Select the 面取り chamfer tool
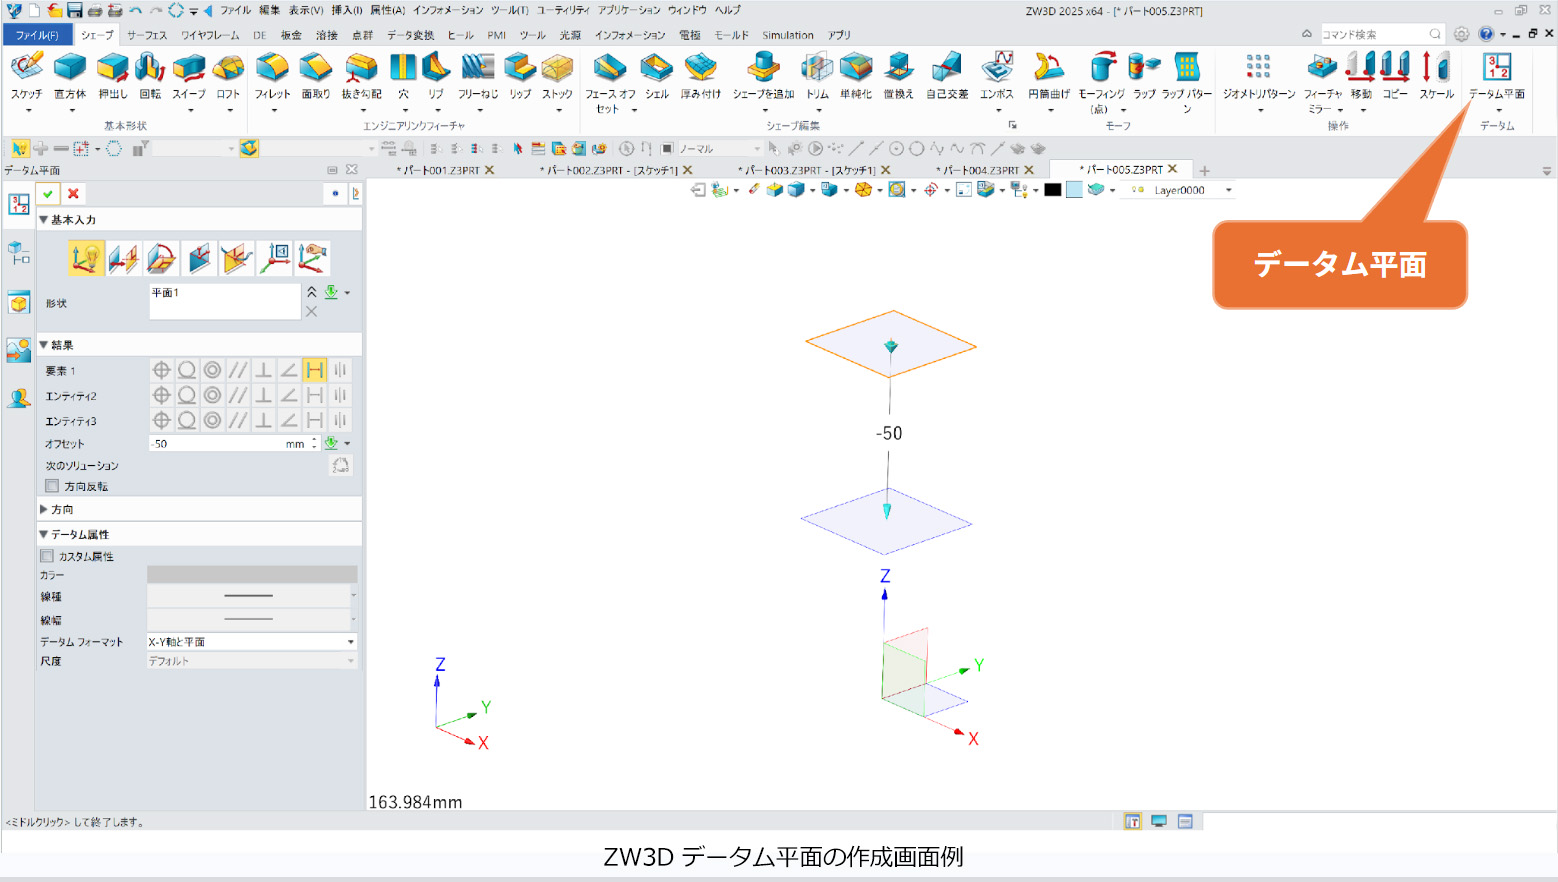The height and width of the screenshot is (882, 1558). 316,76
